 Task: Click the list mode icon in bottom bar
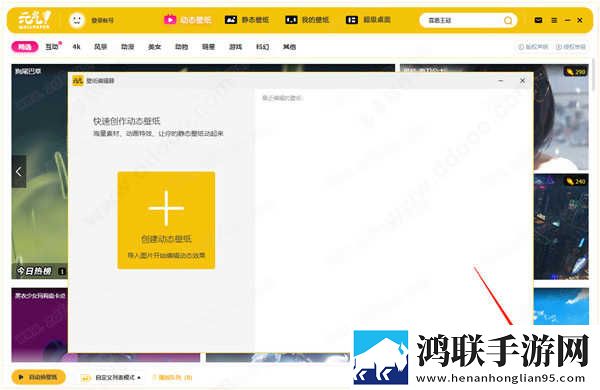85,378
